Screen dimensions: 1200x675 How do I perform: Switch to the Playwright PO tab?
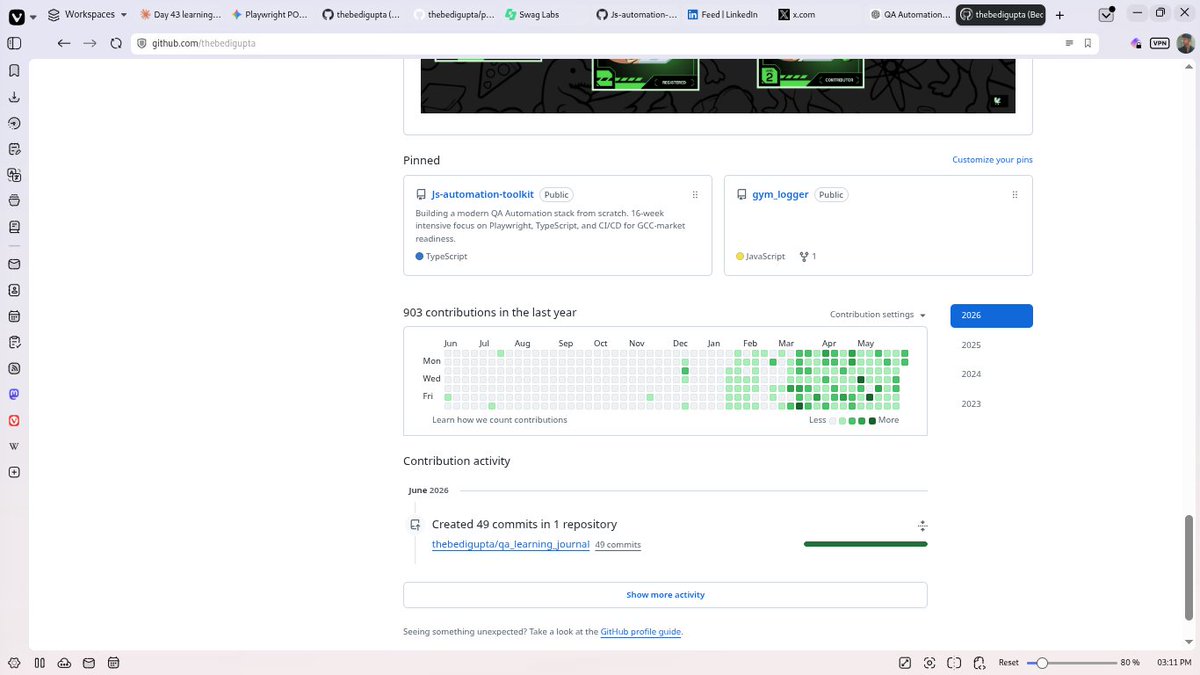[271, 15]
